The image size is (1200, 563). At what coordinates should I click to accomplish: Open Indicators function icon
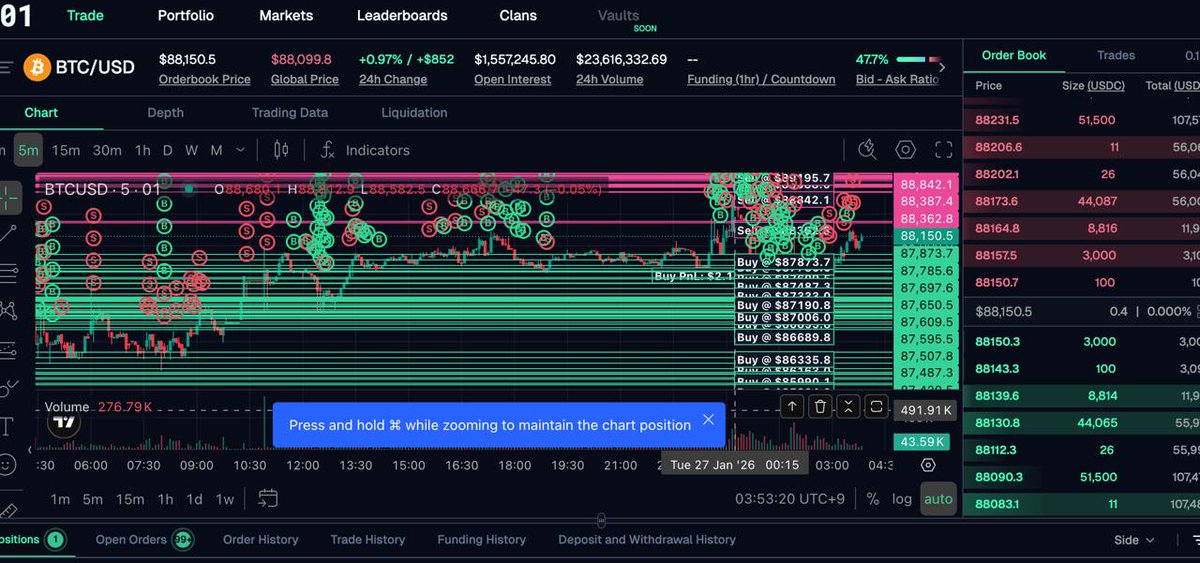(x=327, y=150)
